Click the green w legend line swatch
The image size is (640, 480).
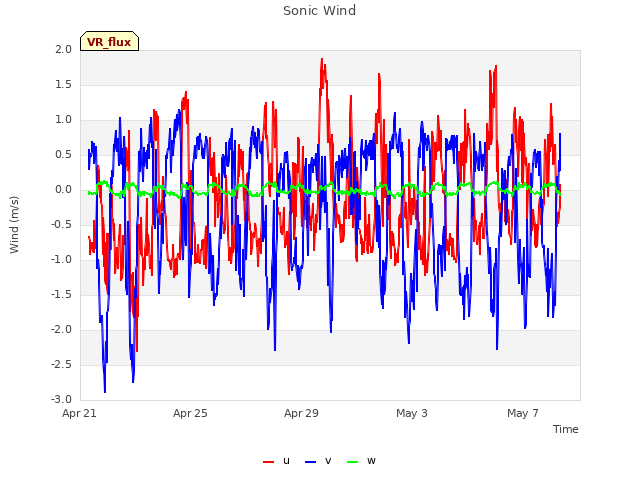353,462
